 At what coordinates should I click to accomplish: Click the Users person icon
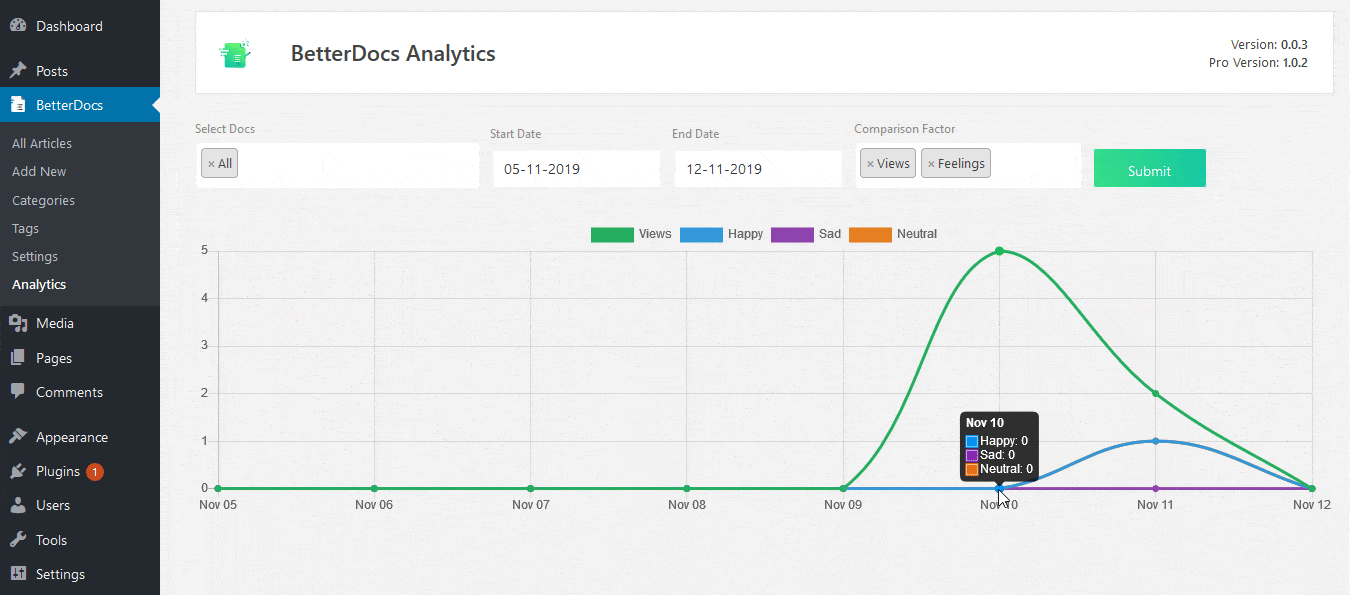tap(18, 505)
